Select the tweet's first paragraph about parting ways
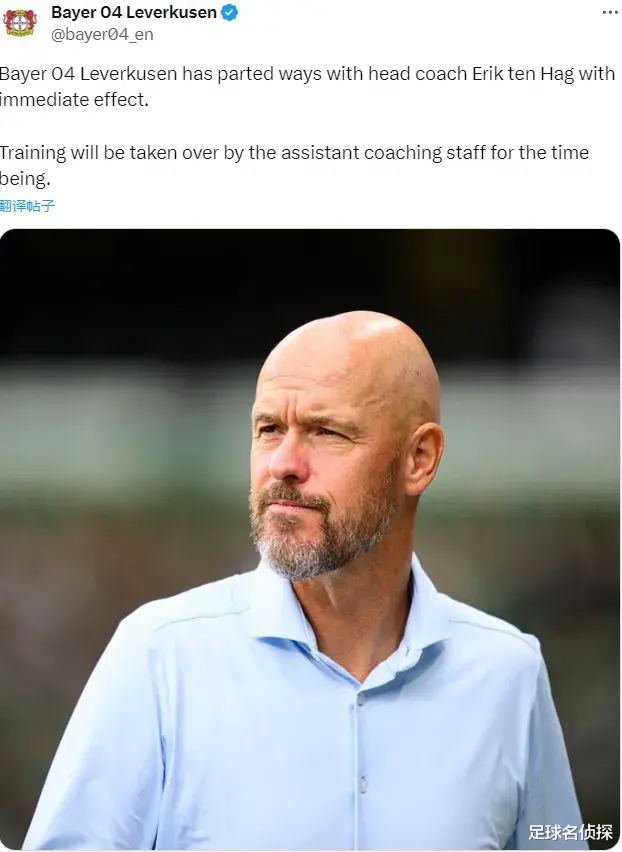 tap(307, 86)
